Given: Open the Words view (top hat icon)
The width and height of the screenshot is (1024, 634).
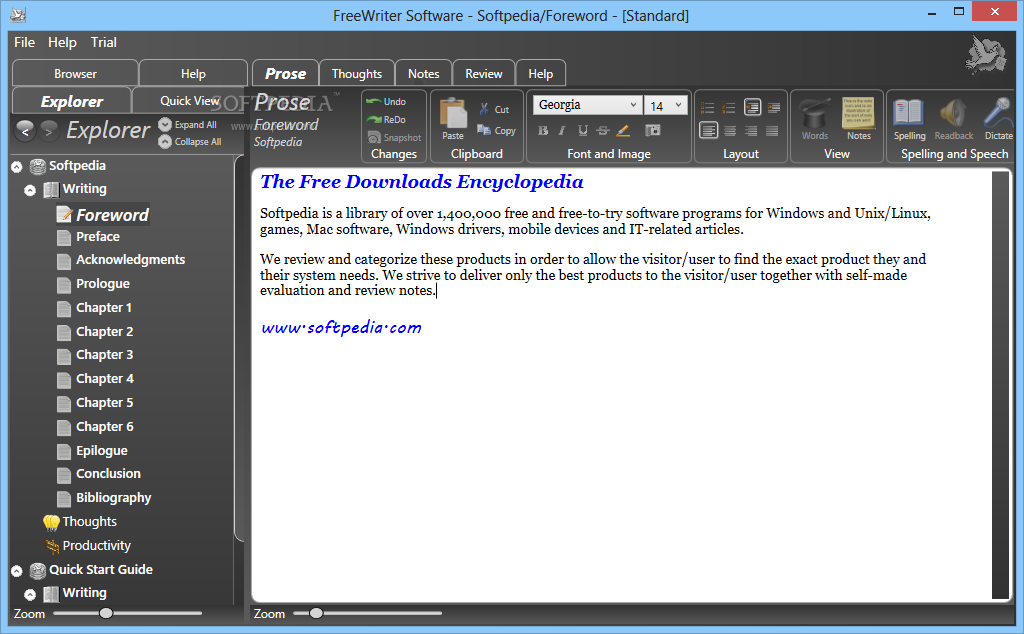Looking at the screenshot, I should (815, 119).
